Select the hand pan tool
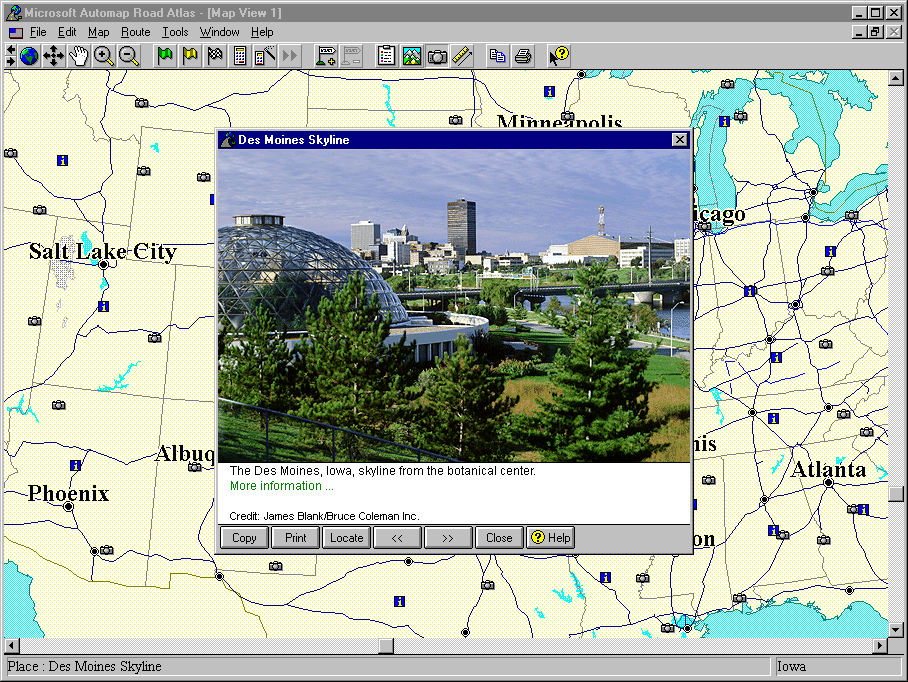This screenshot has height=682, width=908. pyautogui.click(x=78, y=56)
